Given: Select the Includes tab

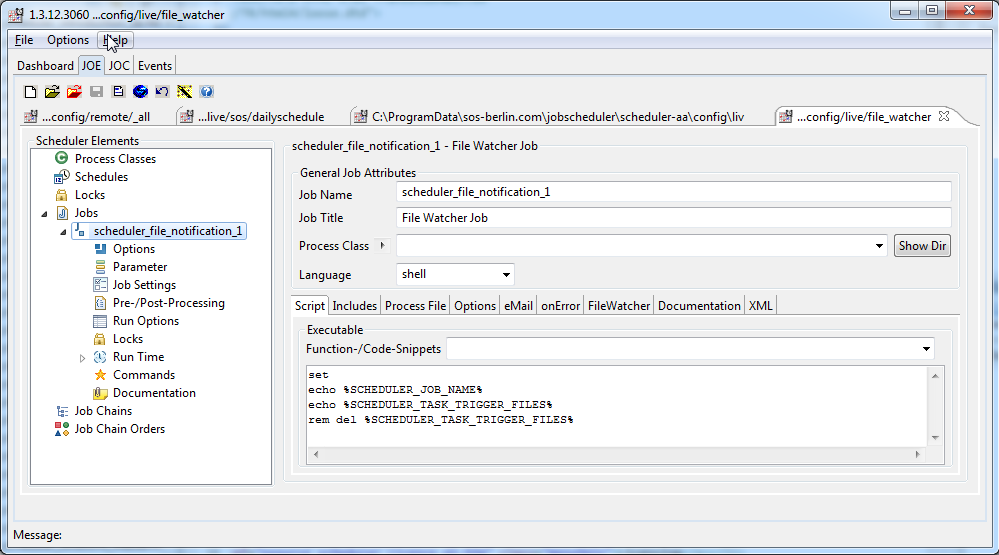Looking at the screenshot, I should tap(354, 306).
